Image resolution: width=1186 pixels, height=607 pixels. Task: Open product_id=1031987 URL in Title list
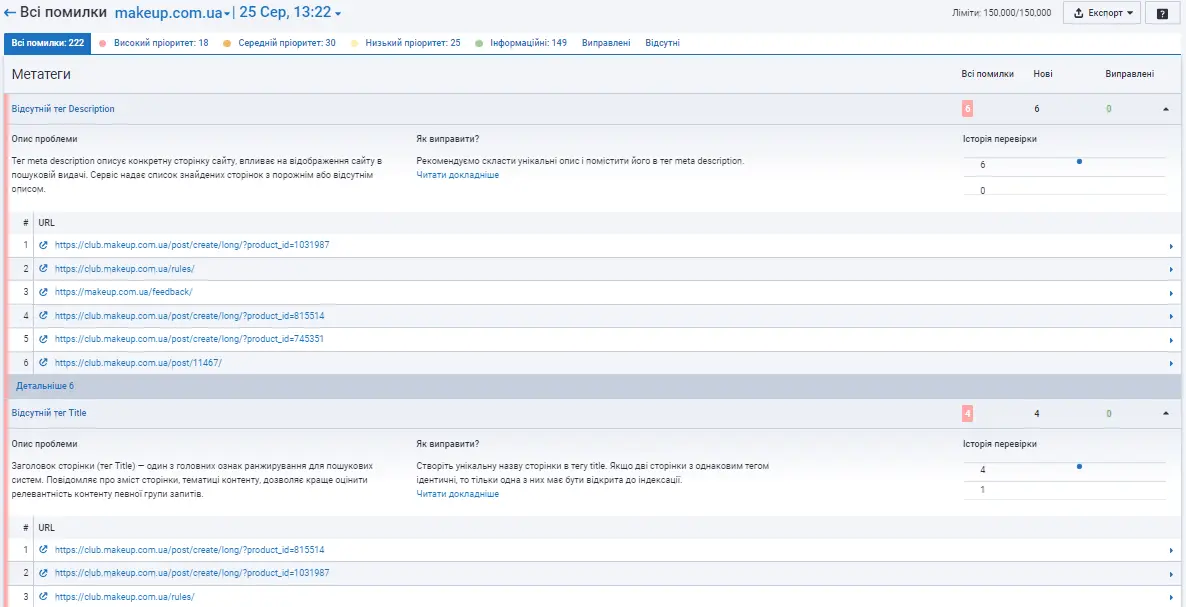tap(192, 573)
